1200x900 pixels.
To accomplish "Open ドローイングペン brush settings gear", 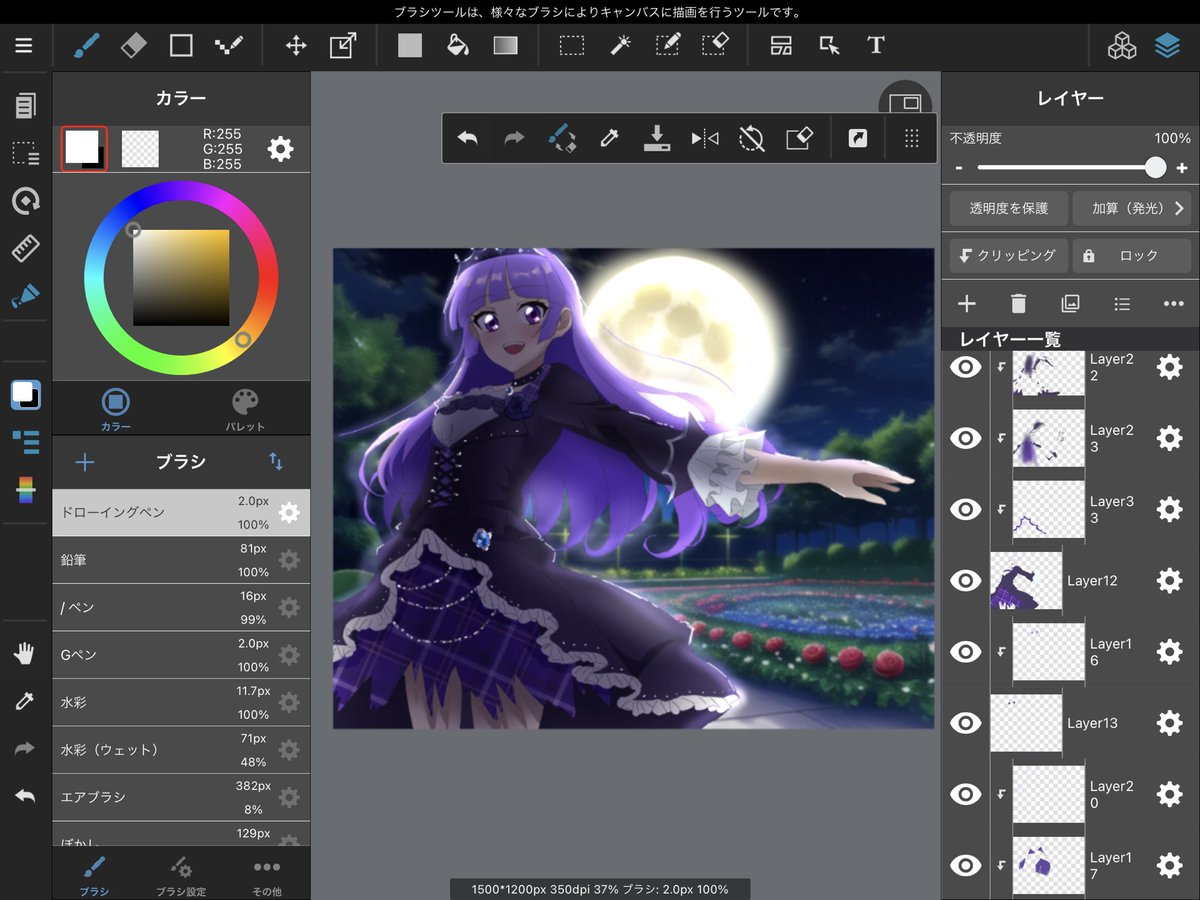I will click(289, 513).
